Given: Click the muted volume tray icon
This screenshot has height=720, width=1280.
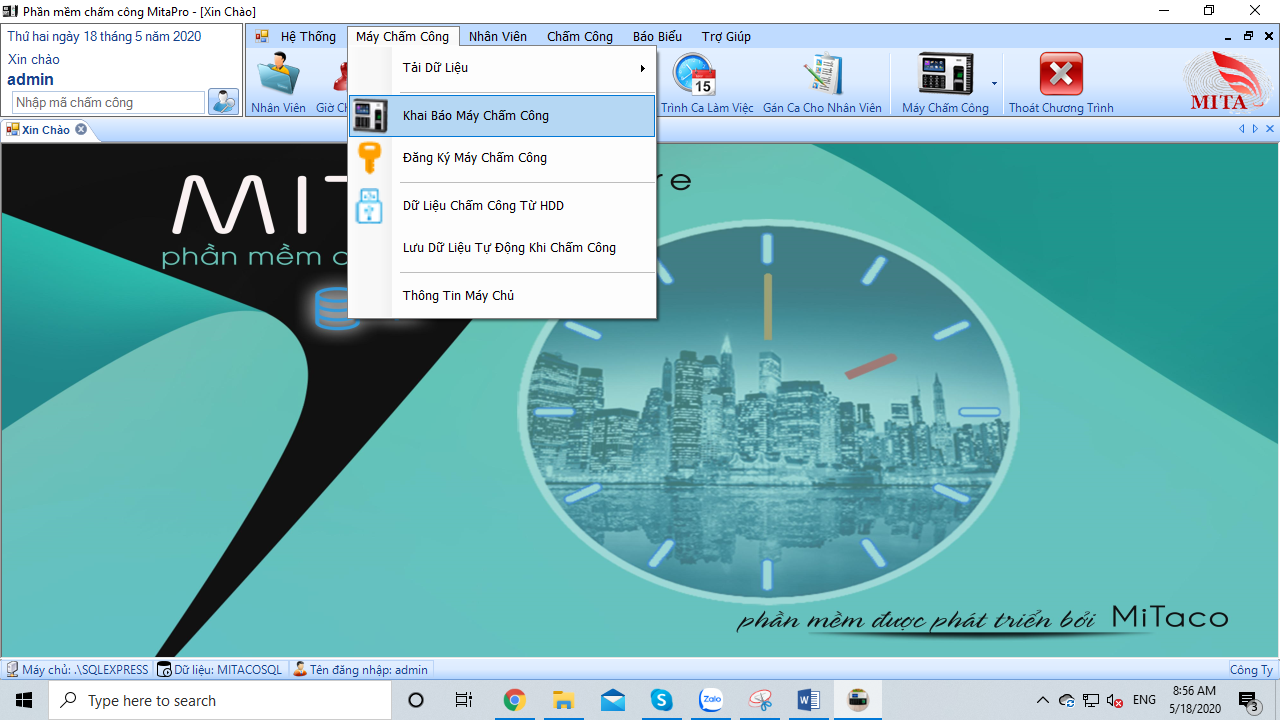Looking at the screenshot, I should coord(1114,700).
